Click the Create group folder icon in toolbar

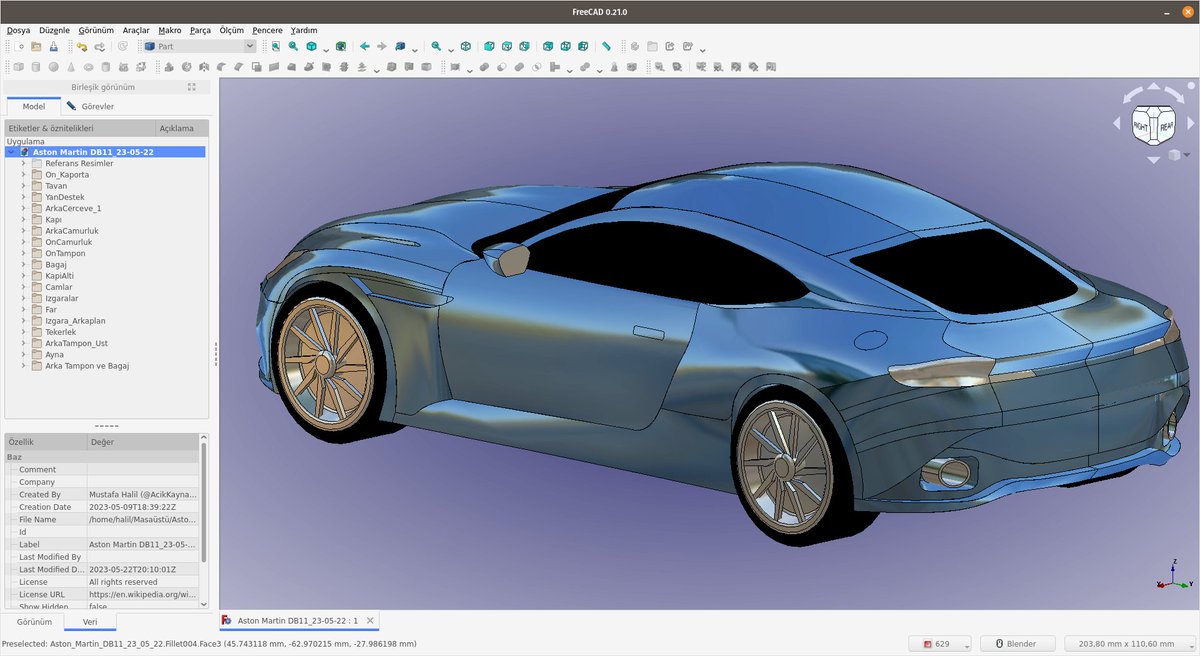coord(652,46)
